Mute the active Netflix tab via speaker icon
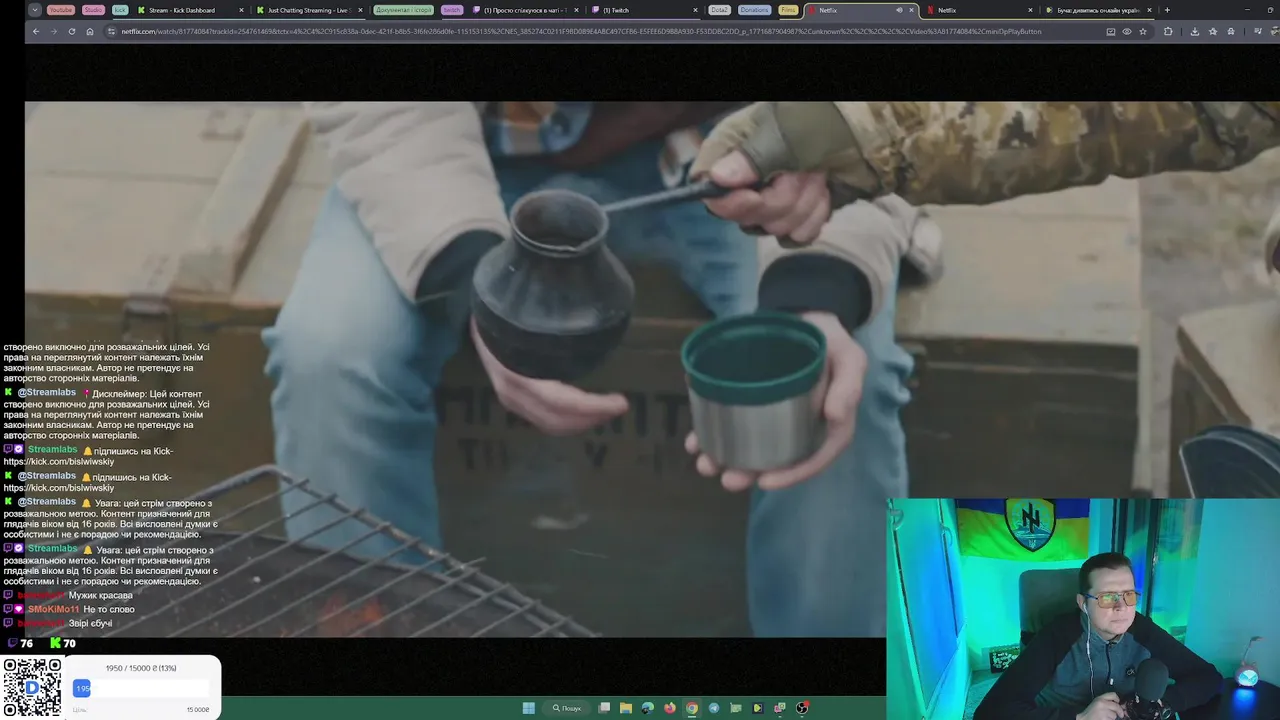The width and height of the screenshot is (1280, 720). click(x=899, y=10)
